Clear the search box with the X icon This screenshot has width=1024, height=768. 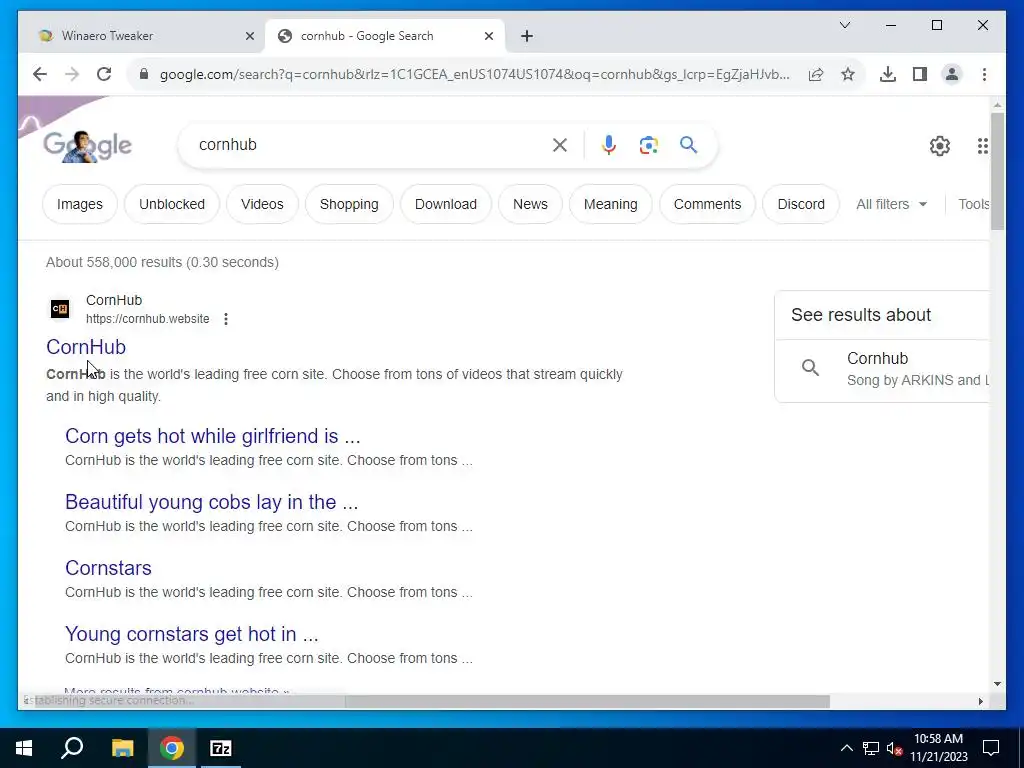point(560,145)
